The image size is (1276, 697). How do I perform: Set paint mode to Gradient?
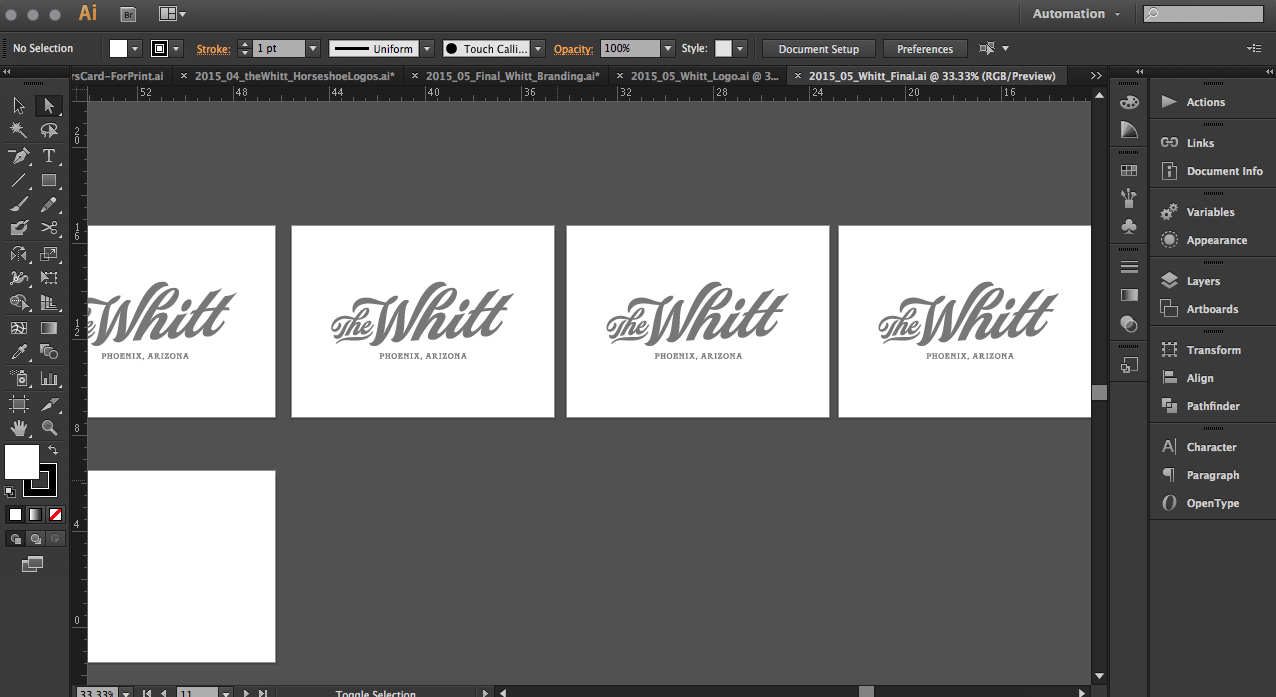[x=35, y=515]
